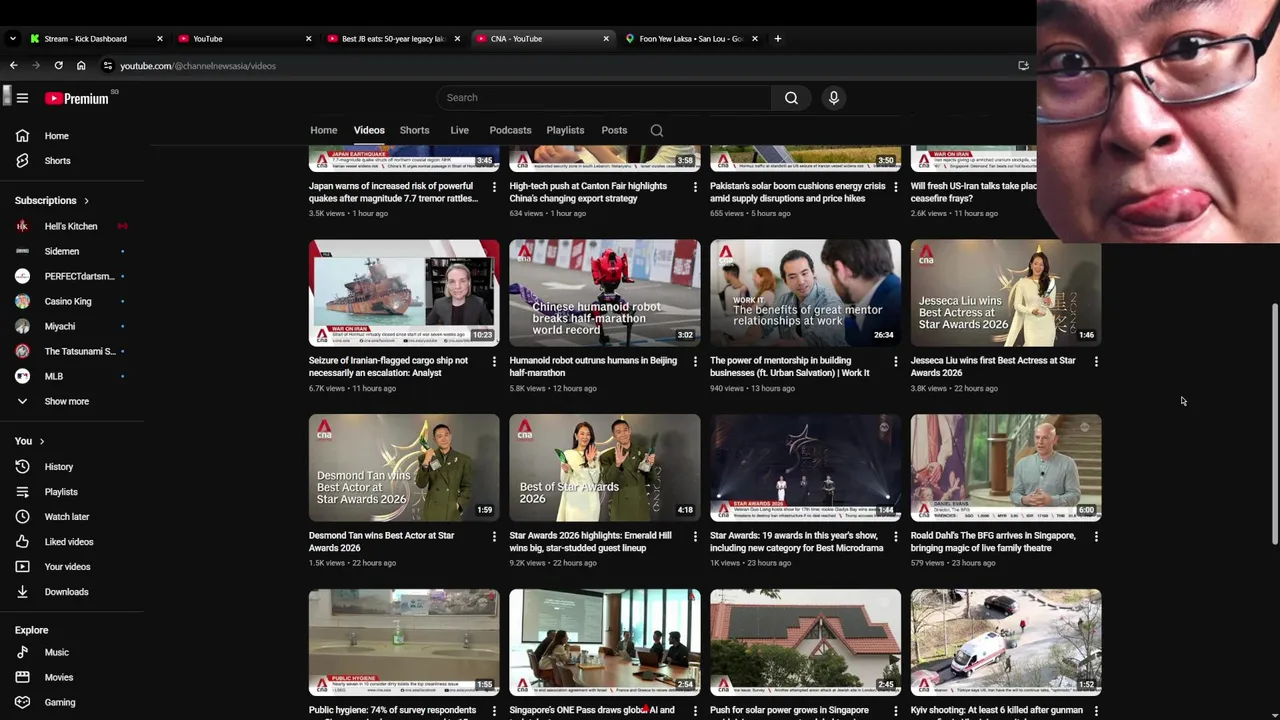Play the solar power rooftop video thumbnail
Screen dimensions: 1280x720
[805, 642]
